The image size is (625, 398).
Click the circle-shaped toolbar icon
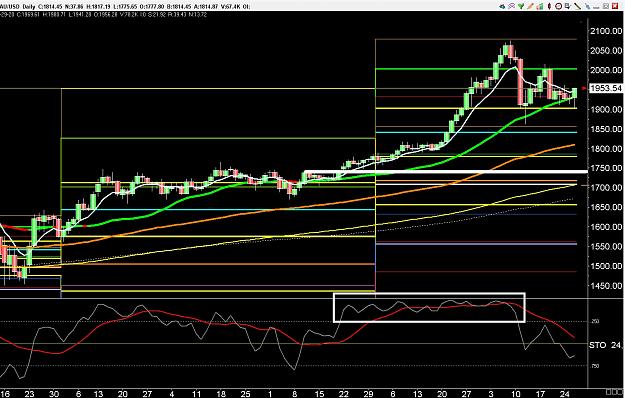coord(558,6)
